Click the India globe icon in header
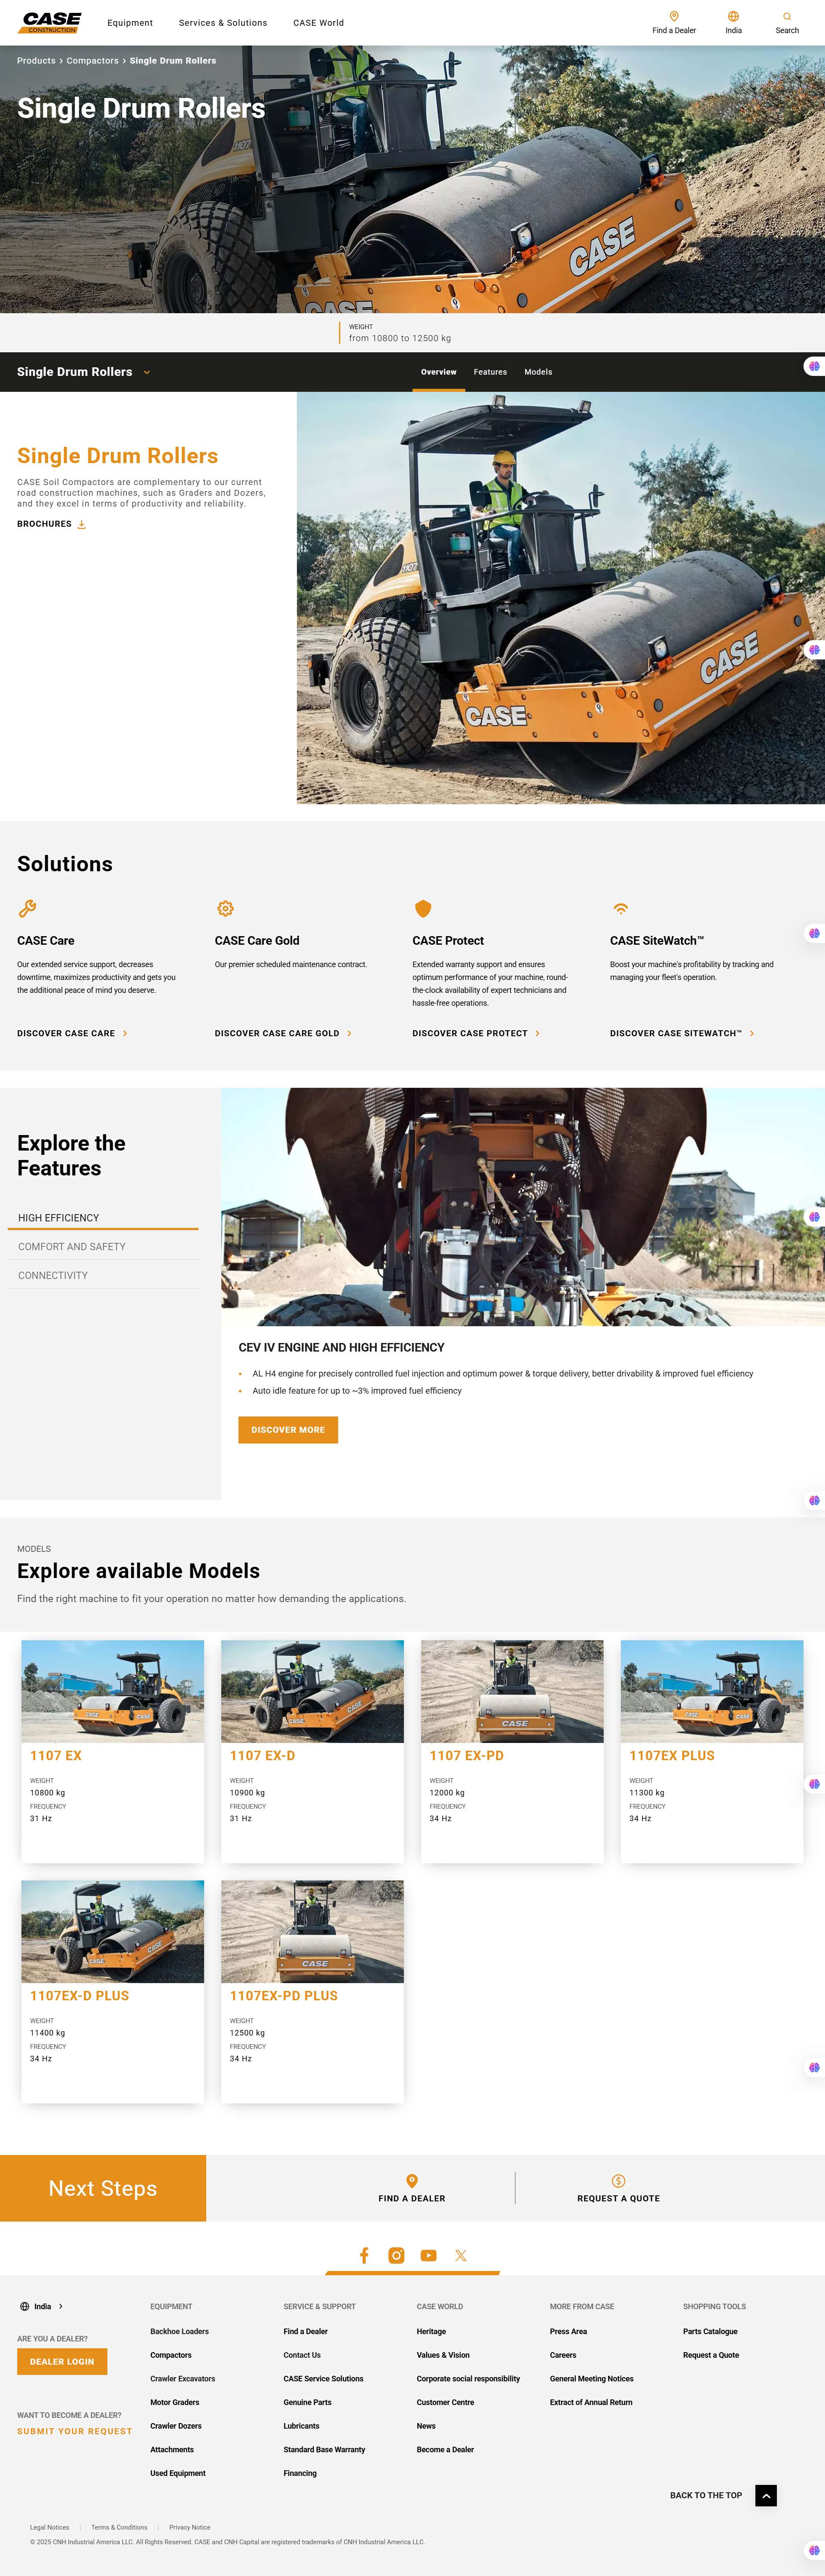This screenshot has height=2576, width=825. 733,16
